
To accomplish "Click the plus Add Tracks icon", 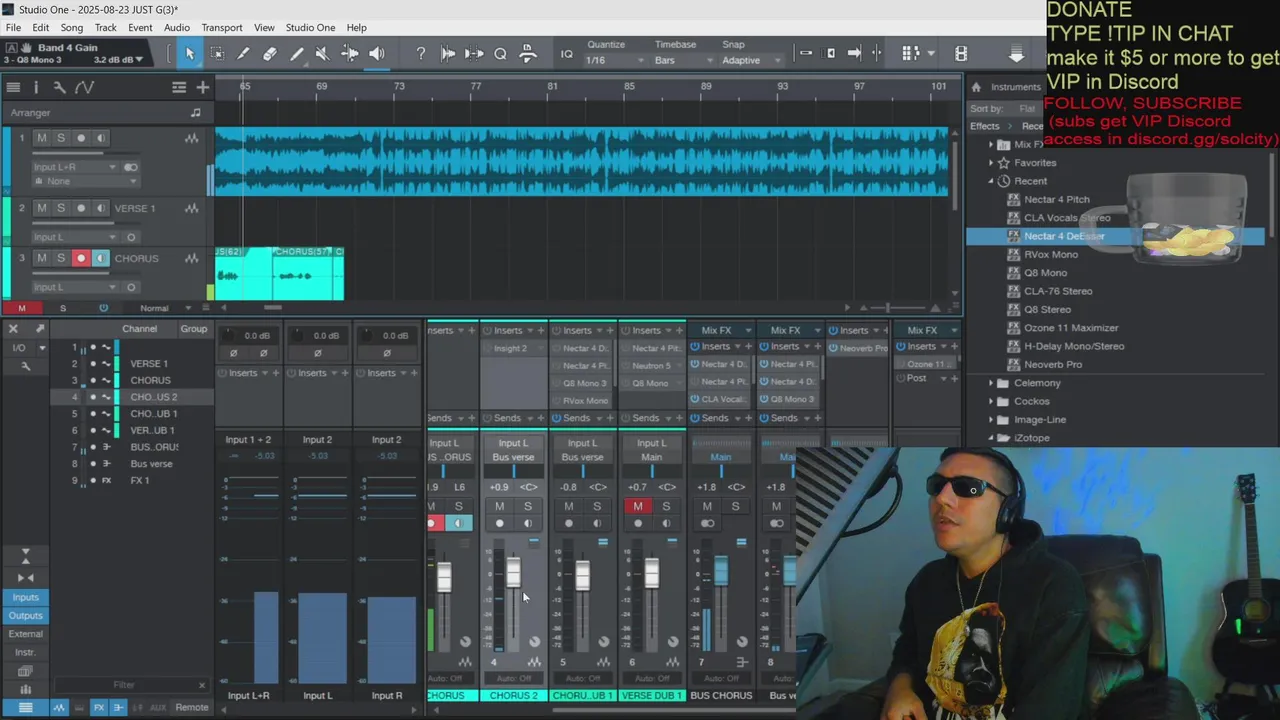I will click(203, 87).
